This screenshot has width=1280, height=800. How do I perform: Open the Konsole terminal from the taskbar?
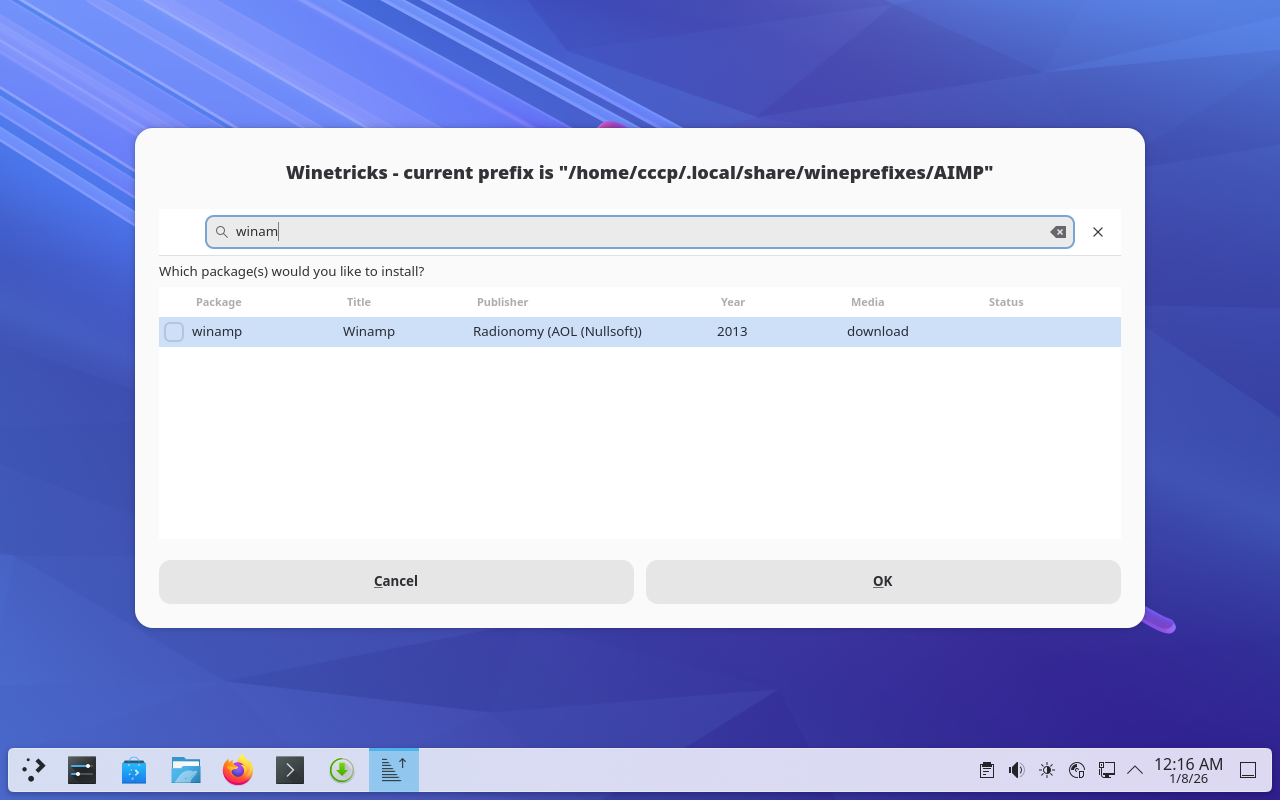tap(290, 770)
